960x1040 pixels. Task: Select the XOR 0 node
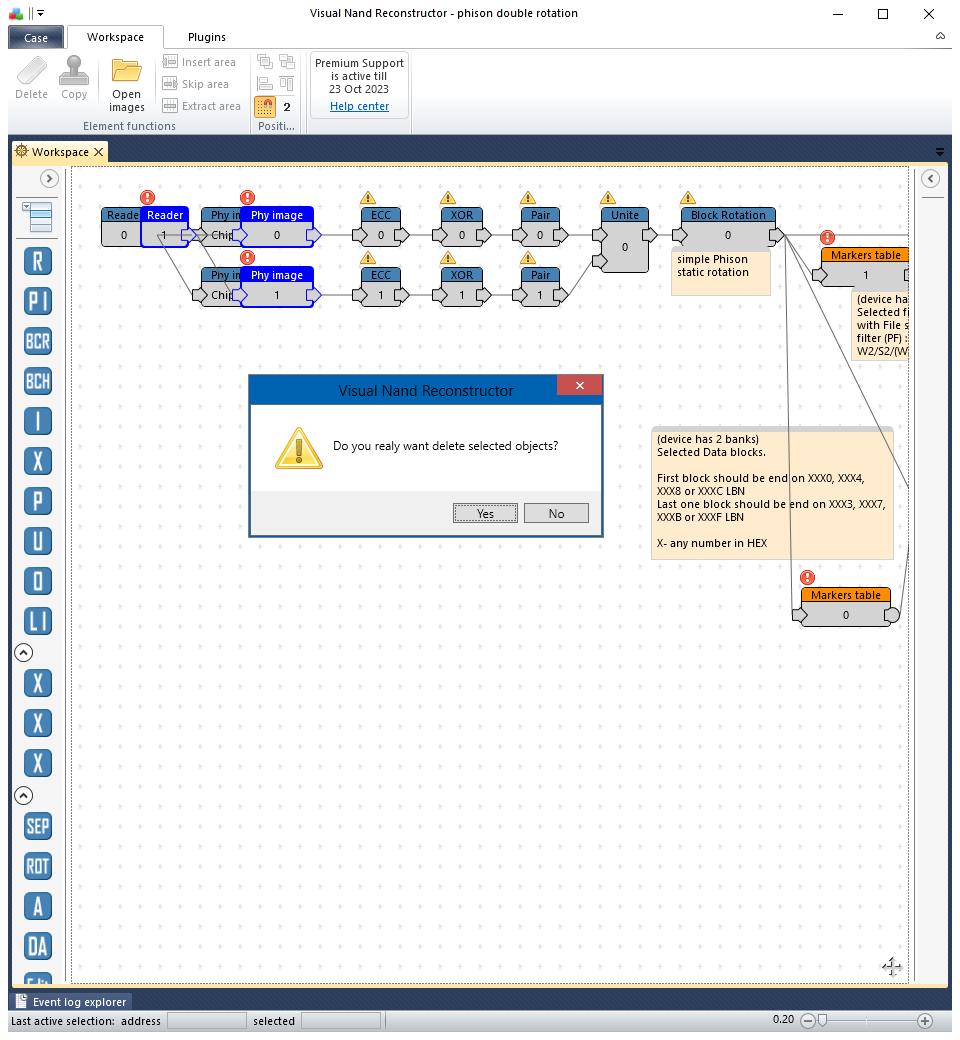[x=462, y=226]
